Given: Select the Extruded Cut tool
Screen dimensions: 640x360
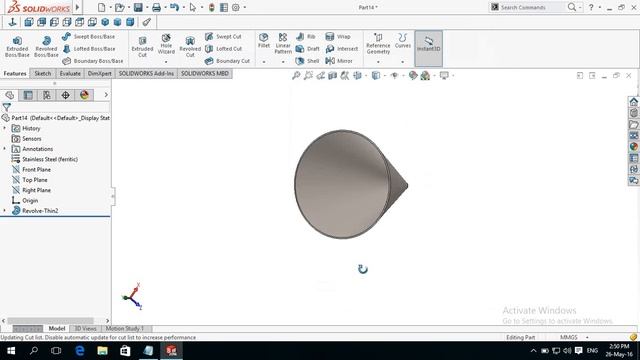Looking at the screenshot, I should 142,47.
